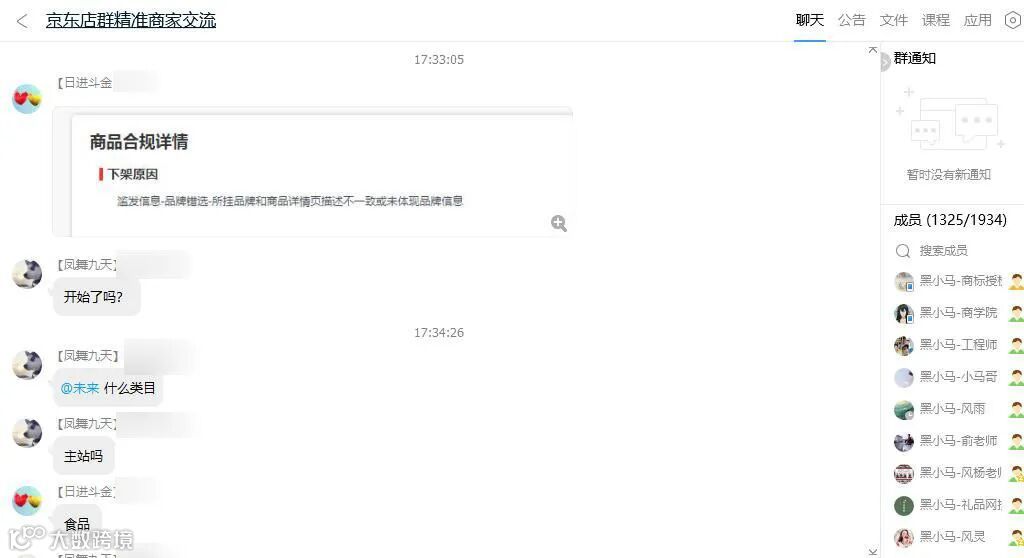Click avatar of 黑小马-礼品网拍

point(904,506)
